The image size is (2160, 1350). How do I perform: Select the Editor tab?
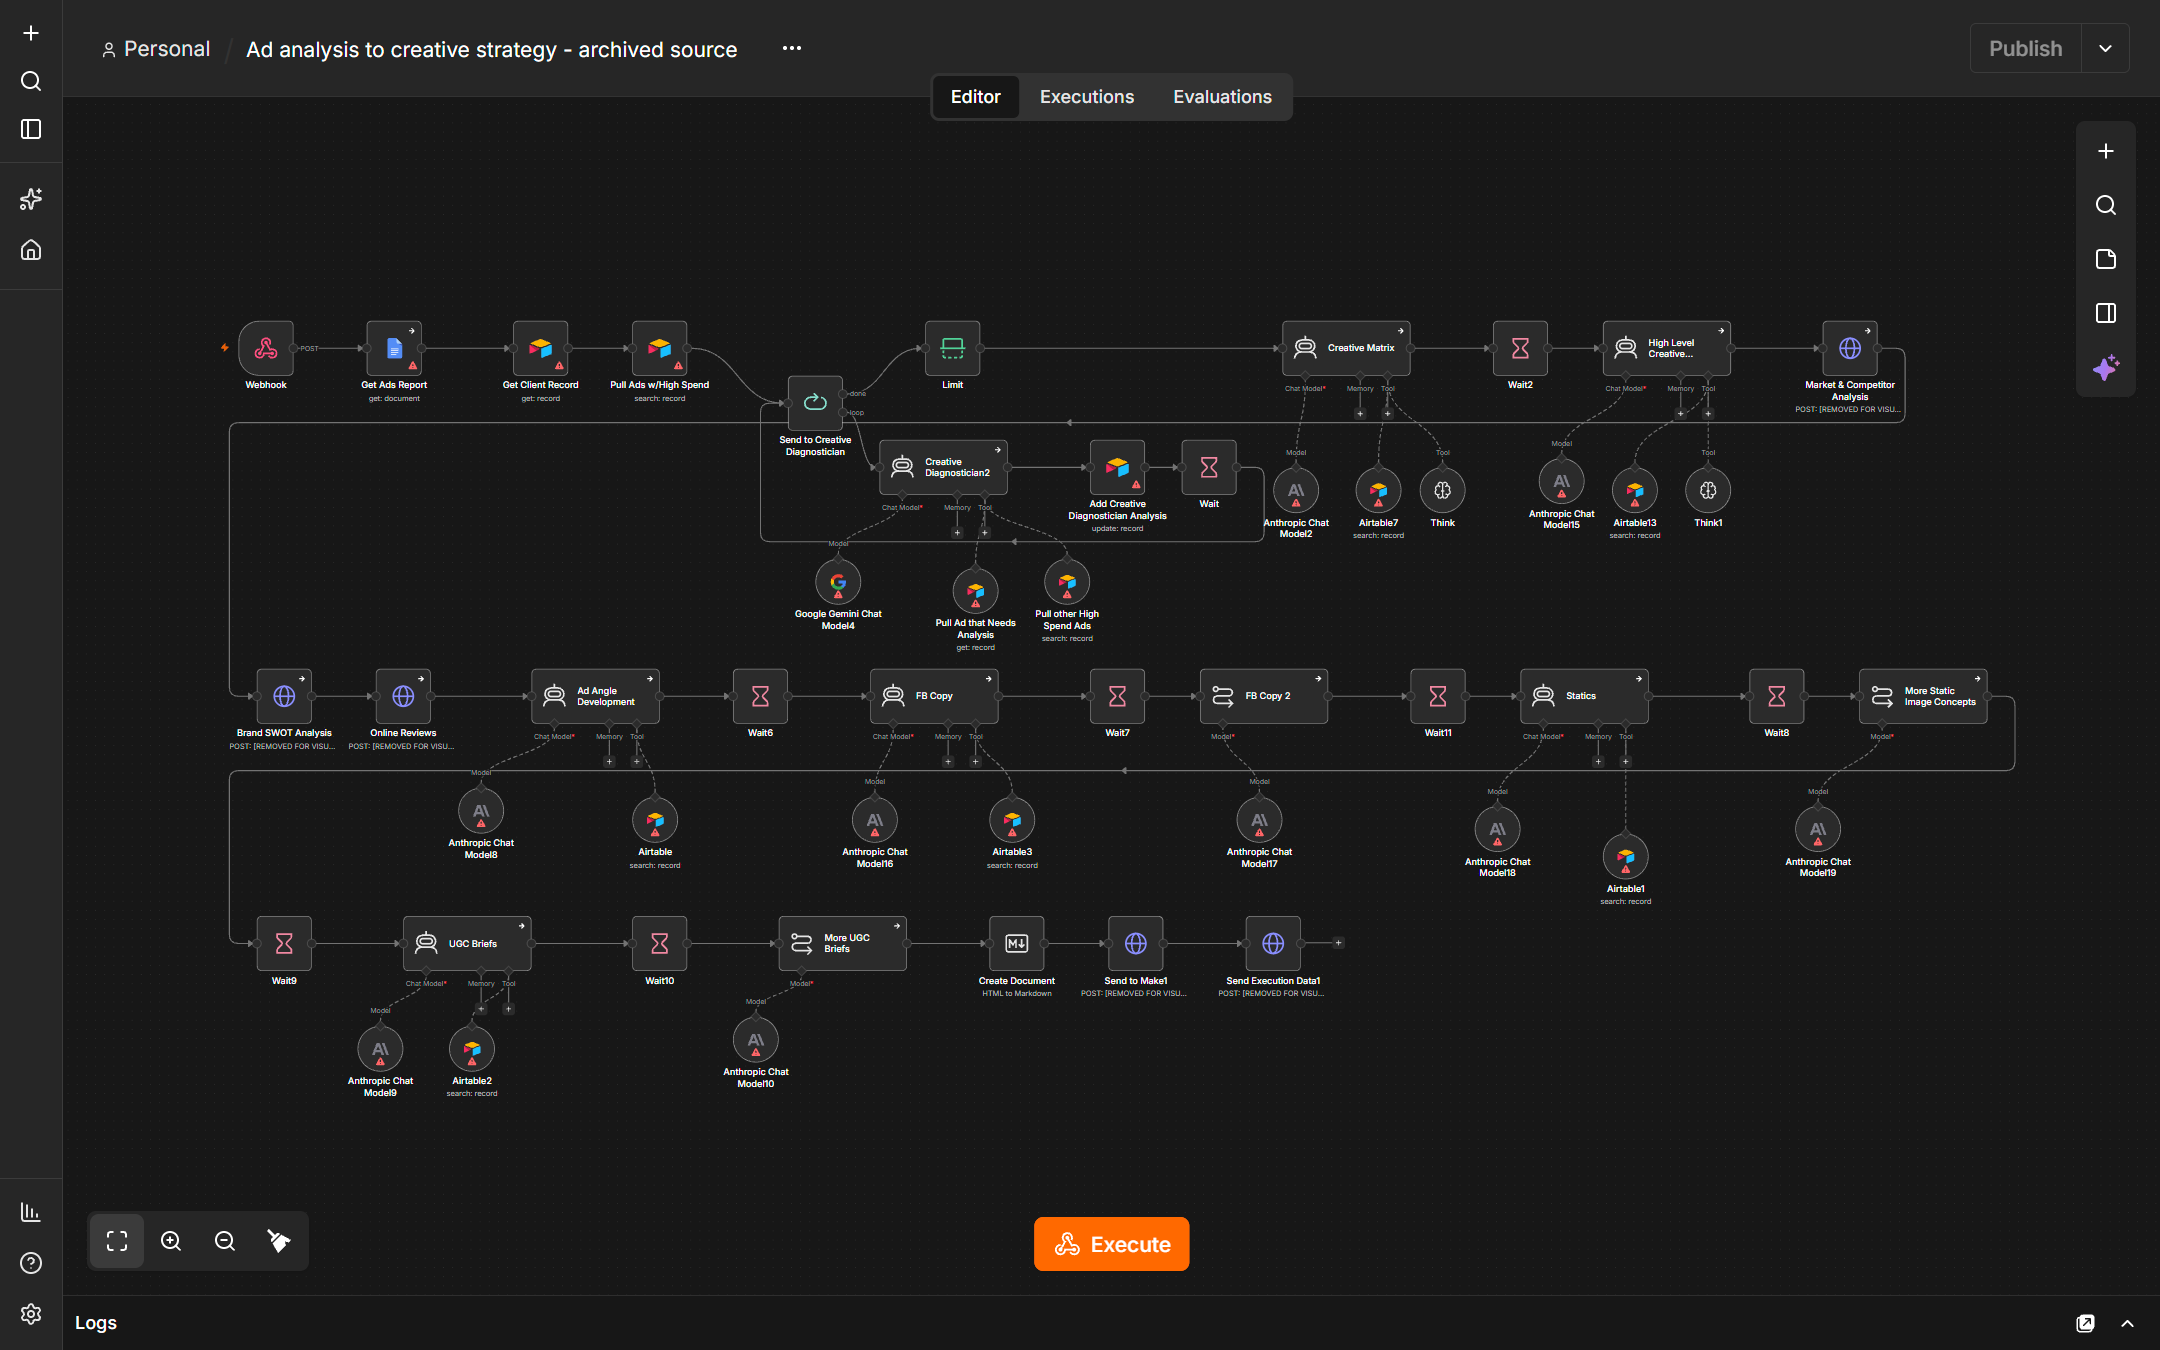pyautogui.click(x=975, y=97)
